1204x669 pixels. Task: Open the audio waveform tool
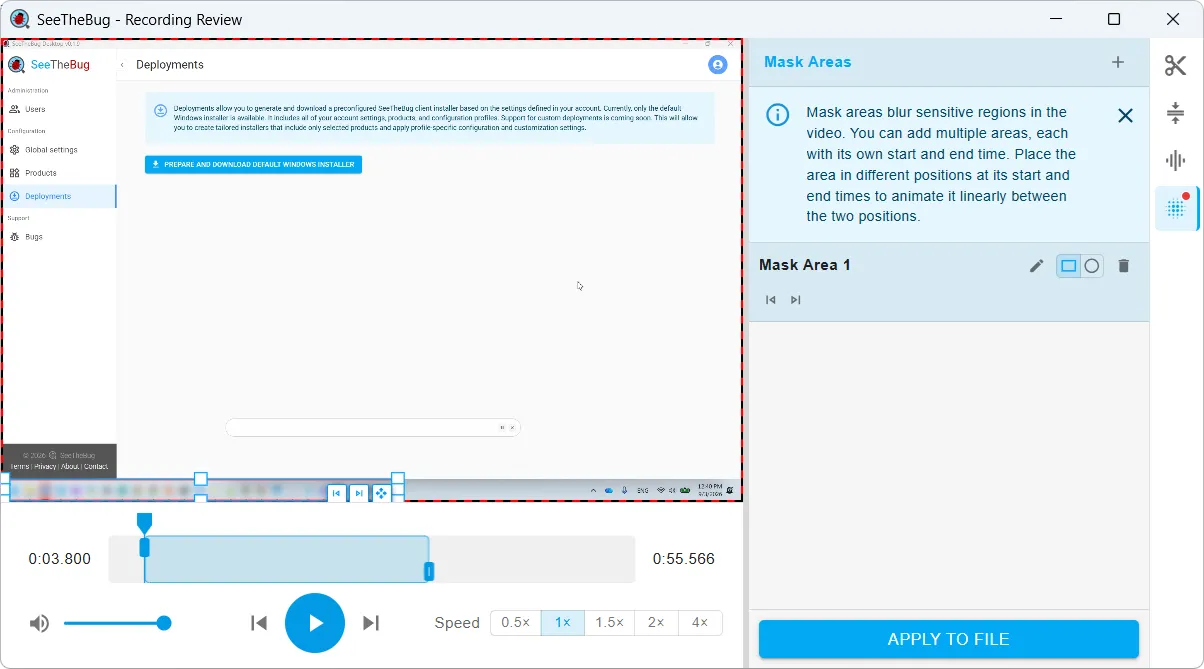pyautogui.click(x=1175, y=160)
